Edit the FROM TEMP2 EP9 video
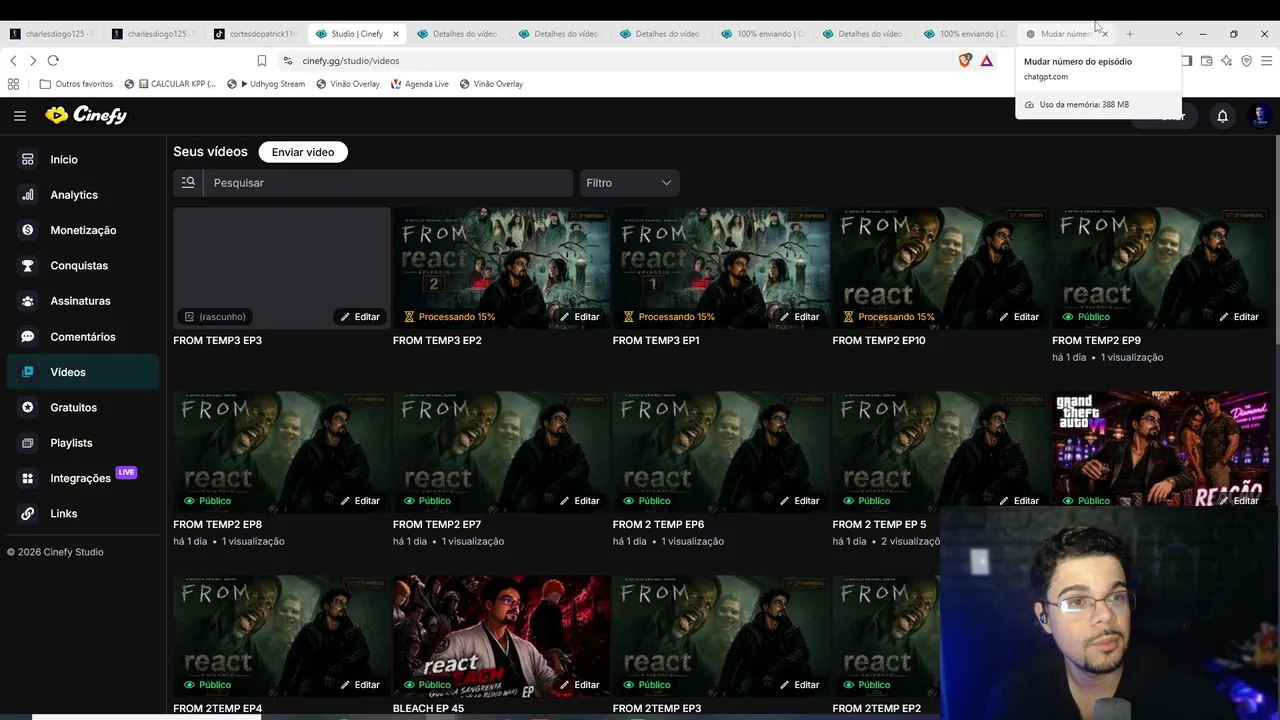The image size is (1280, 720). pos(1239,317)
